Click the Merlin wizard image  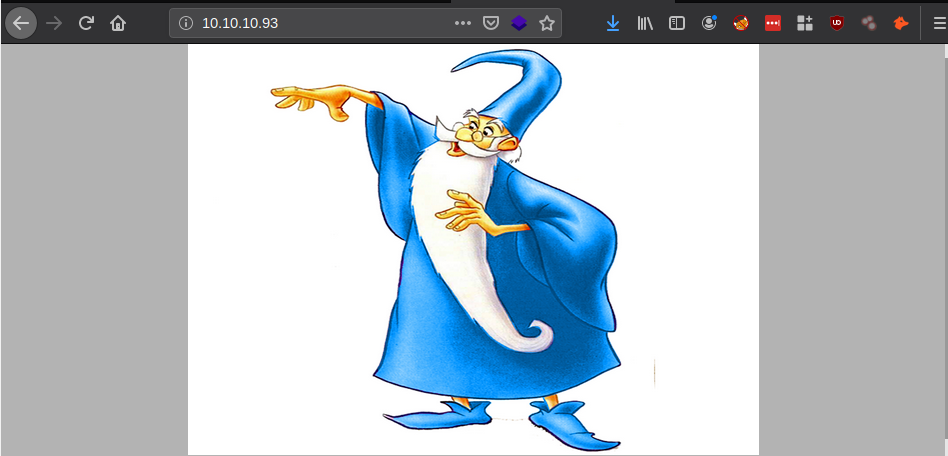[x=473, y=249]
